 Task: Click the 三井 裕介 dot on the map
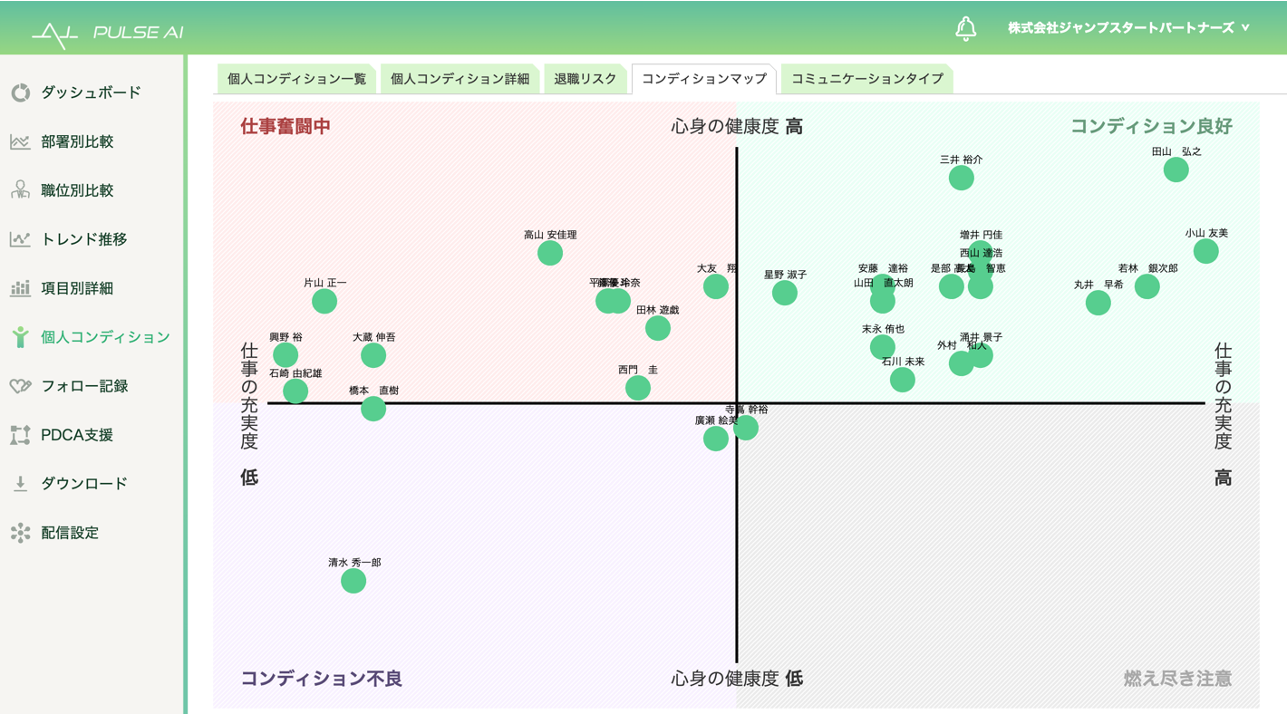(961, 178)
